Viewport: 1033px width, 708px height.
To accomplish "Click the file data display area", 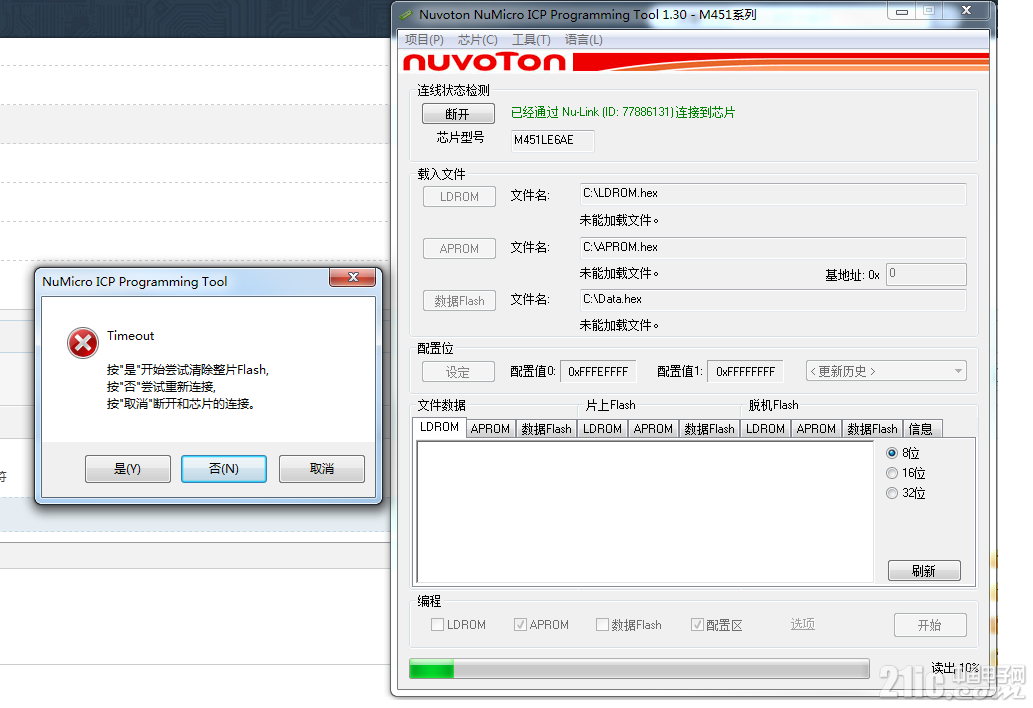I will click(645, 512).
